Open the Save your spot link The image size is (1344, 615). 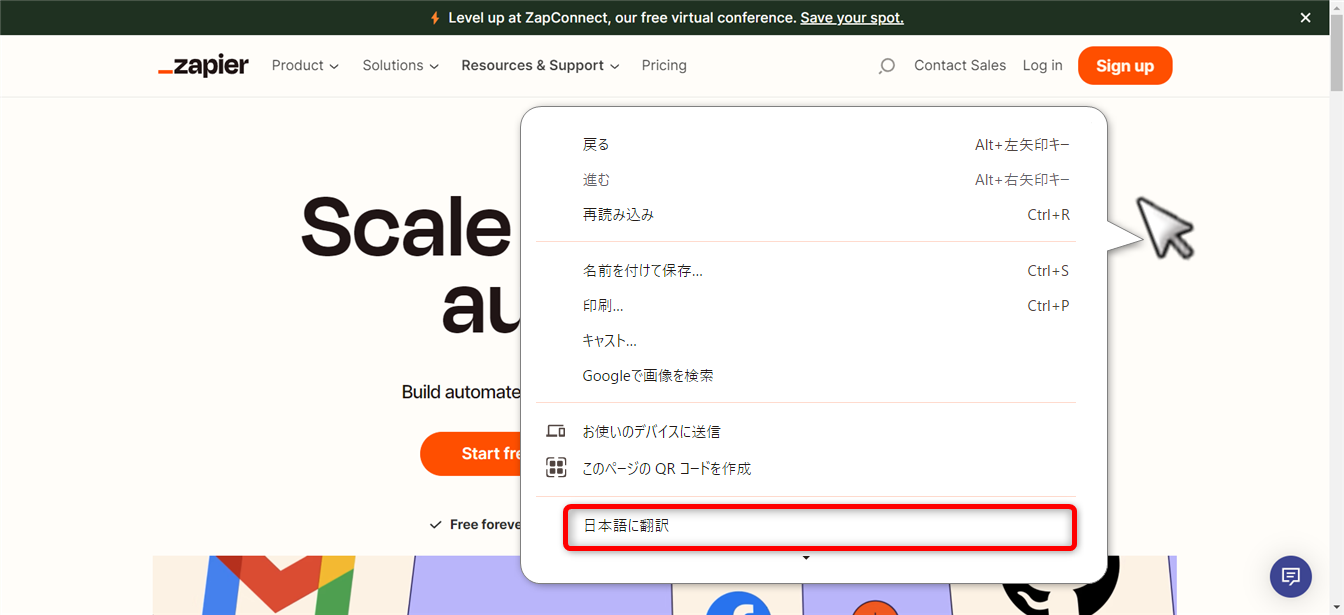(851, 17)
